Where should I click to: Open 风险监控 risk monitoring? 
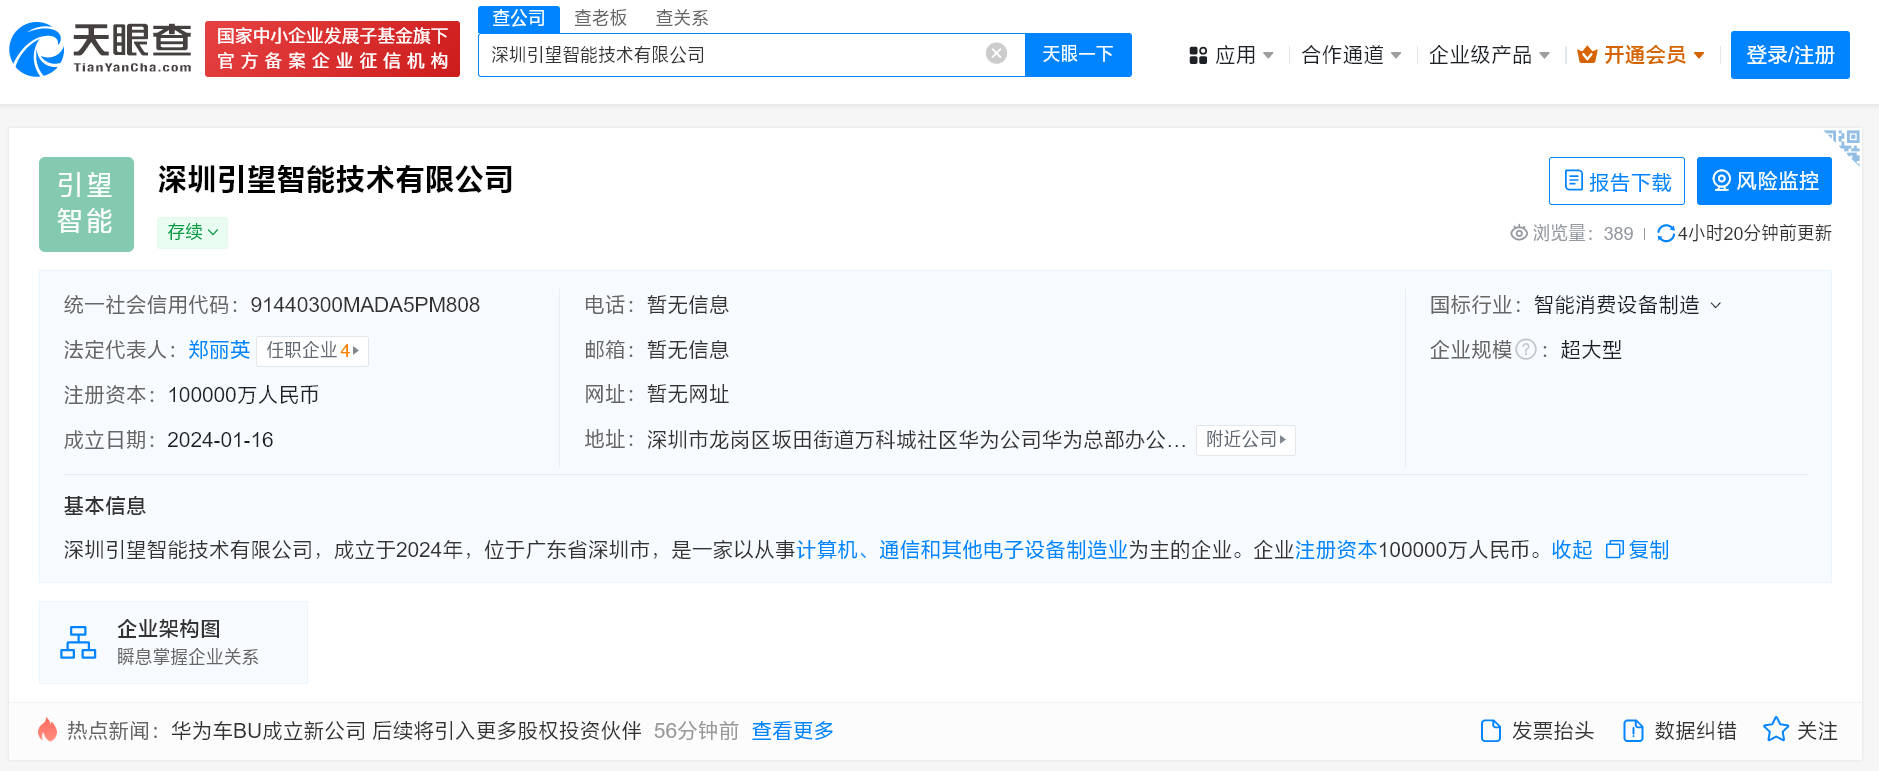point(1764,181)
